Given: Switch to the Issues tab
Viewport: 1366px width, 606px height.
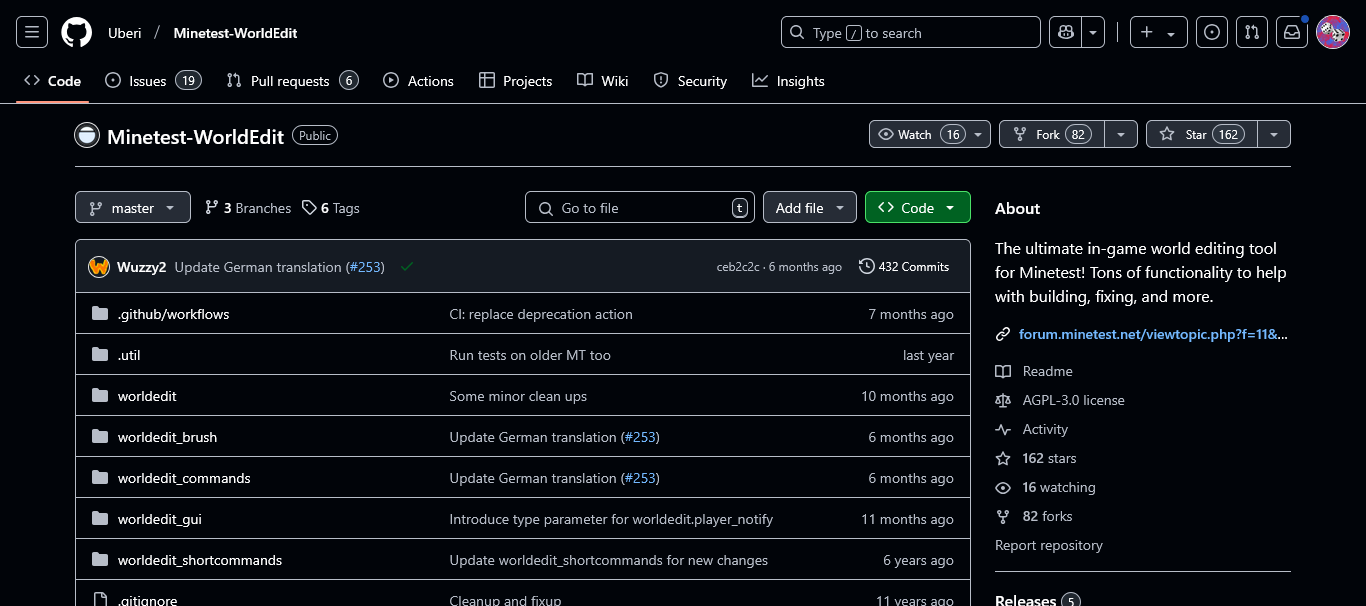Looking at the screenshot, I should point(153,81).
